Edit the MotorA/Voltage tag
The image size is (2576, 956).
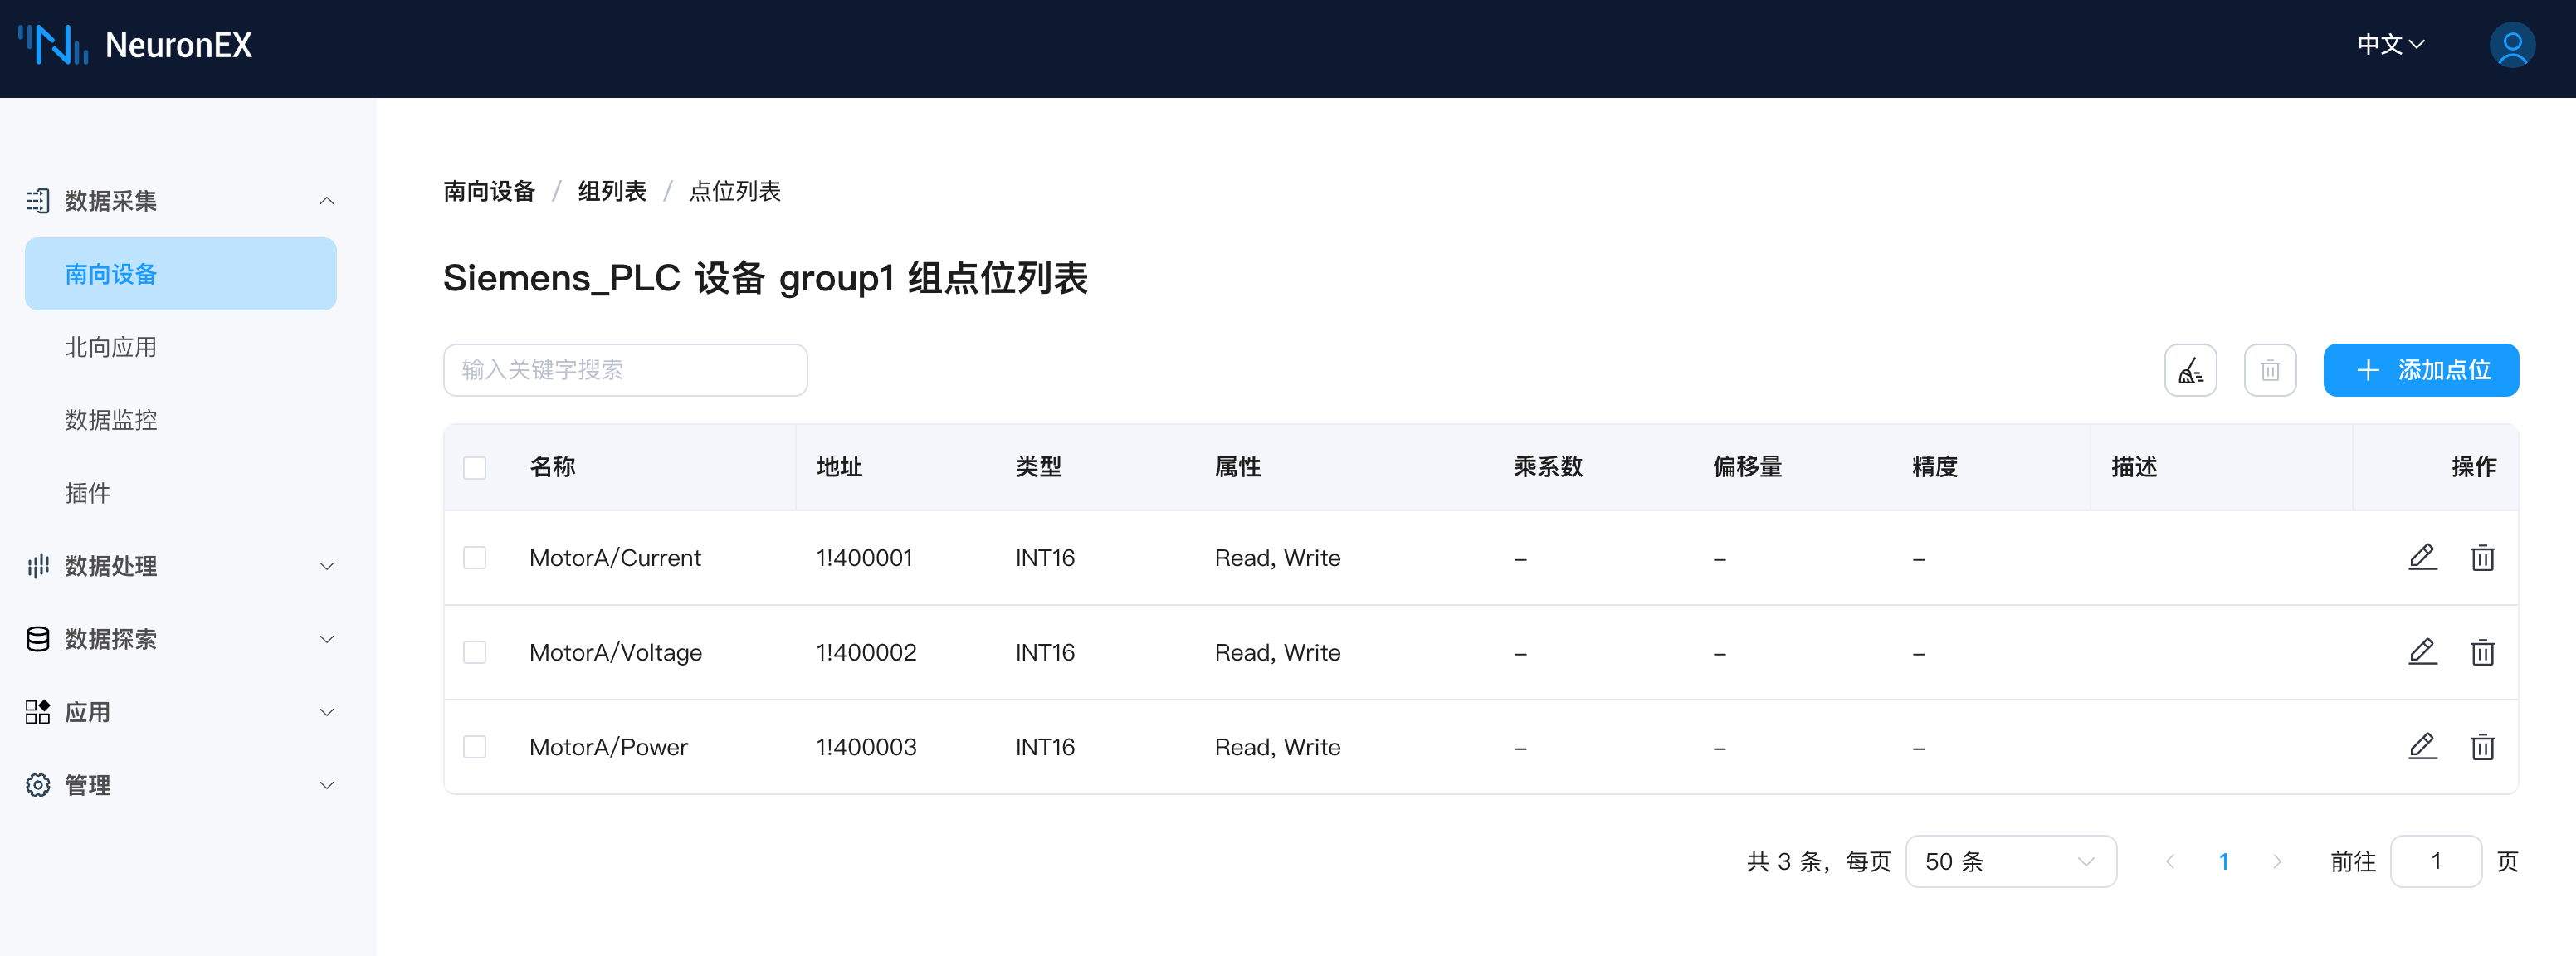(2421, 652)
